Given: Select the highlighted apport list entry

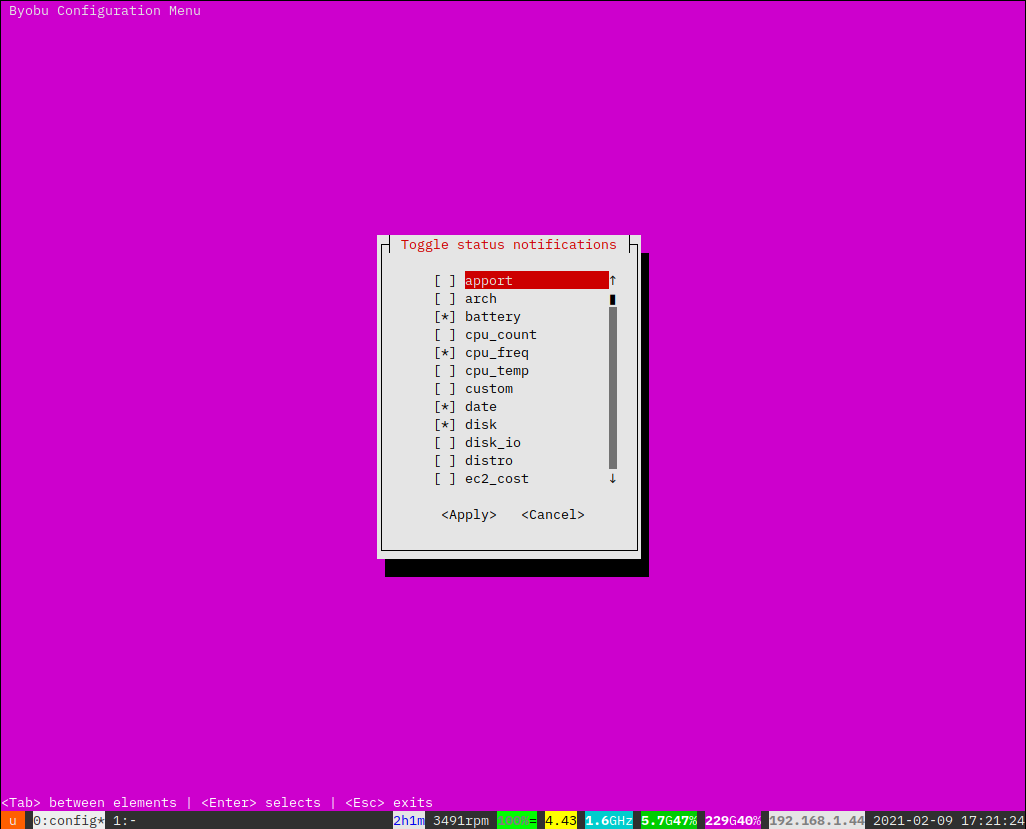Looking at the screenshot, I should tap(537, 281).
